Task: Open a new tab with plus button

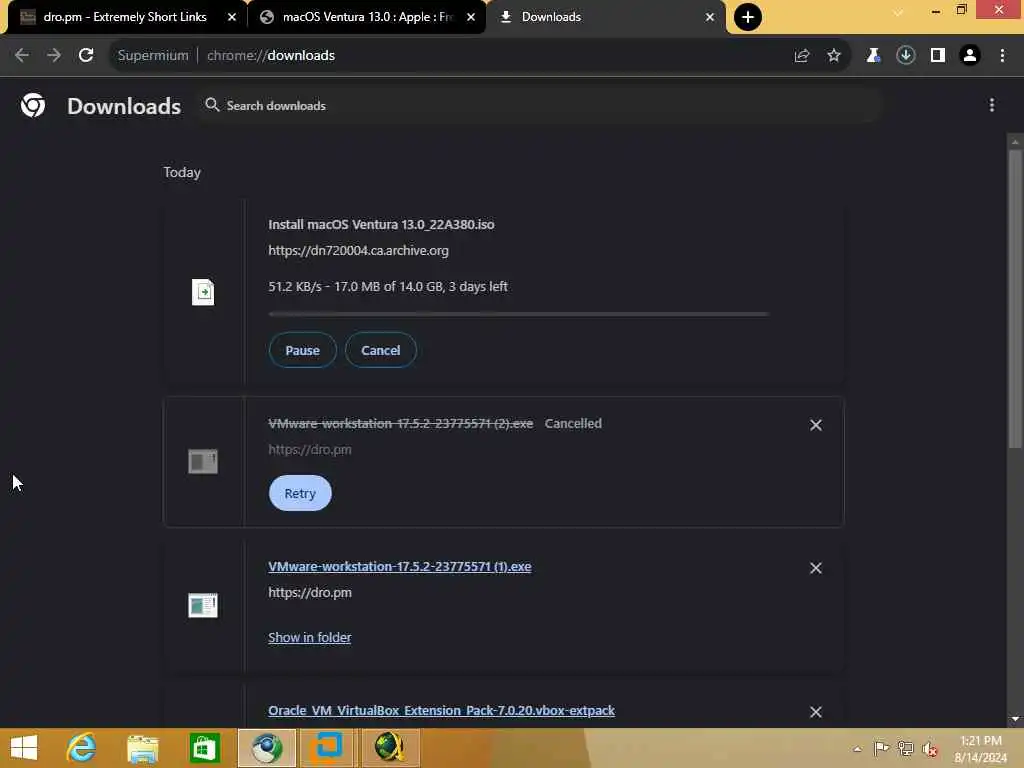Action: (x=748, y=17)
